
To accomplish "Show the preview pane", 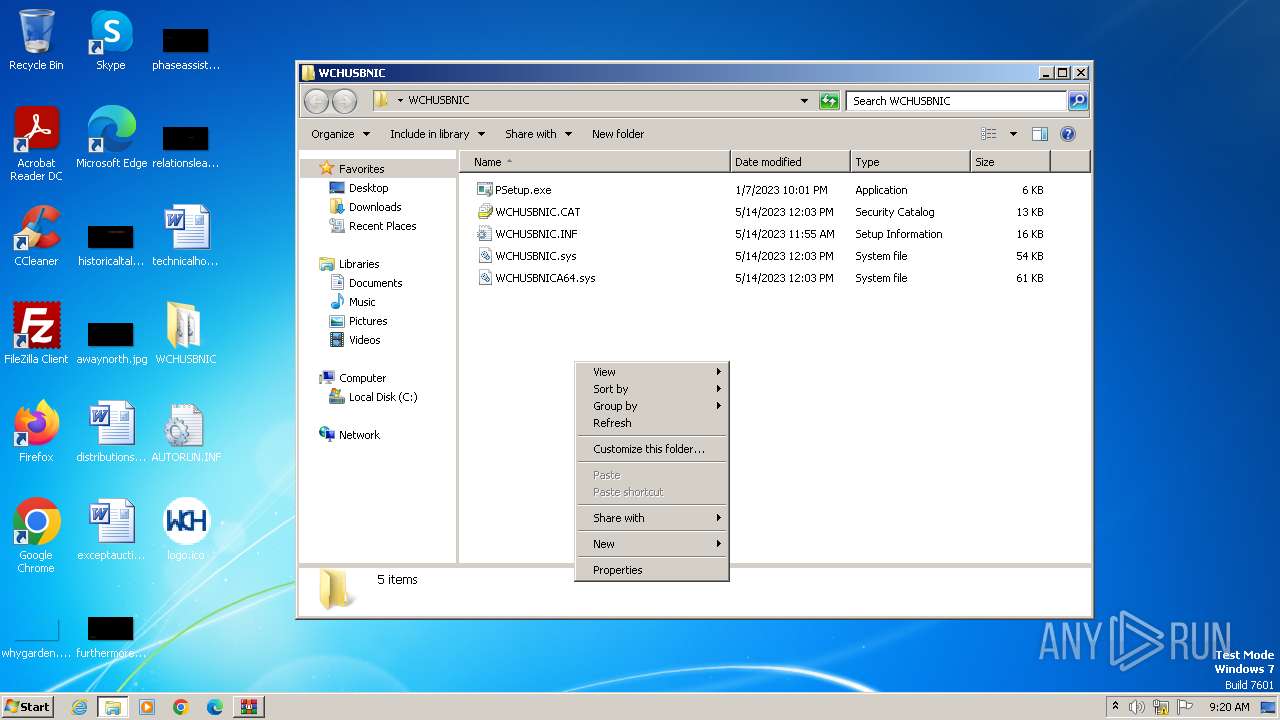I will pos(1040,134).
